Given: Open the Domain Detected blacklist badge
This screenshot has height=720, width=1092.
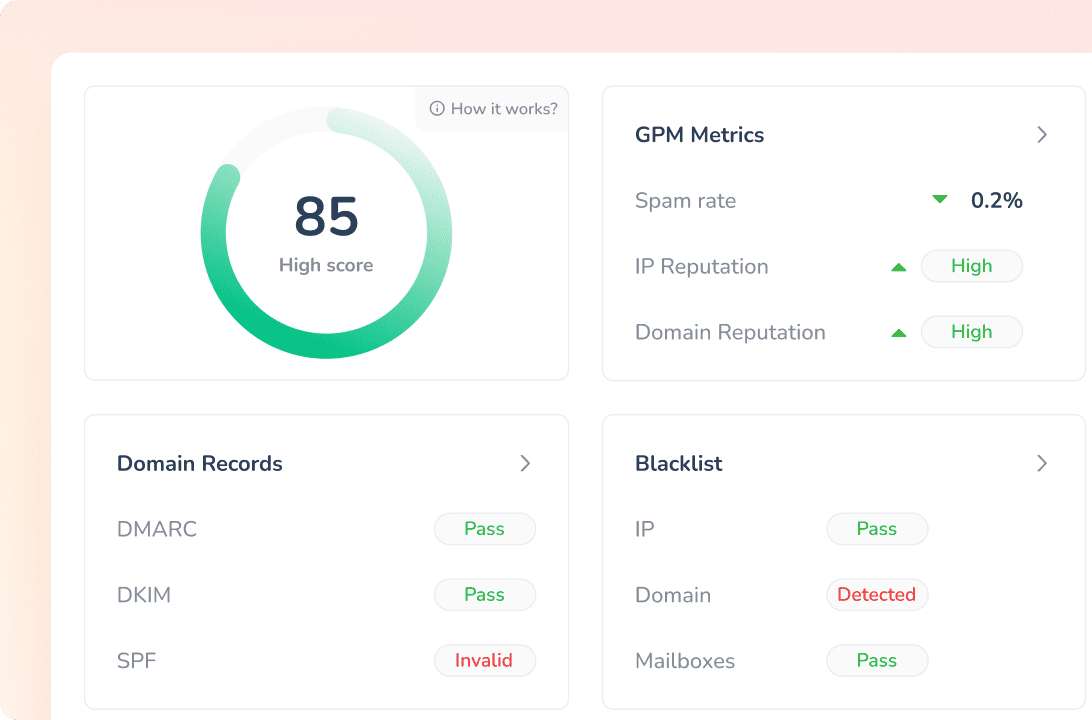Looking at the screenshot, I should tap(877, 595).
